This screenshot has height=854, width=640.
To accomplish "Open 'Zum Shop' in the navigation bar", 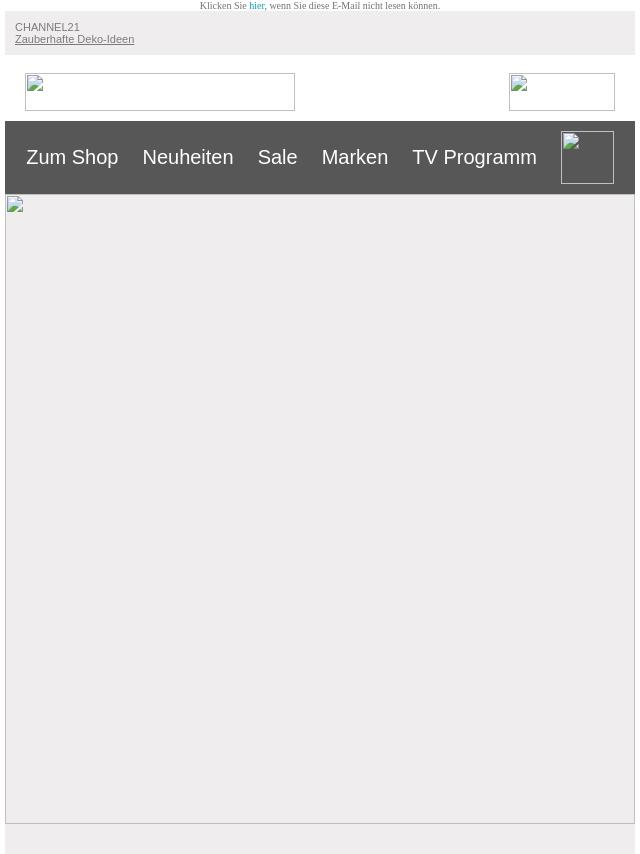I will pyautogui.click(x=72, y=157).
